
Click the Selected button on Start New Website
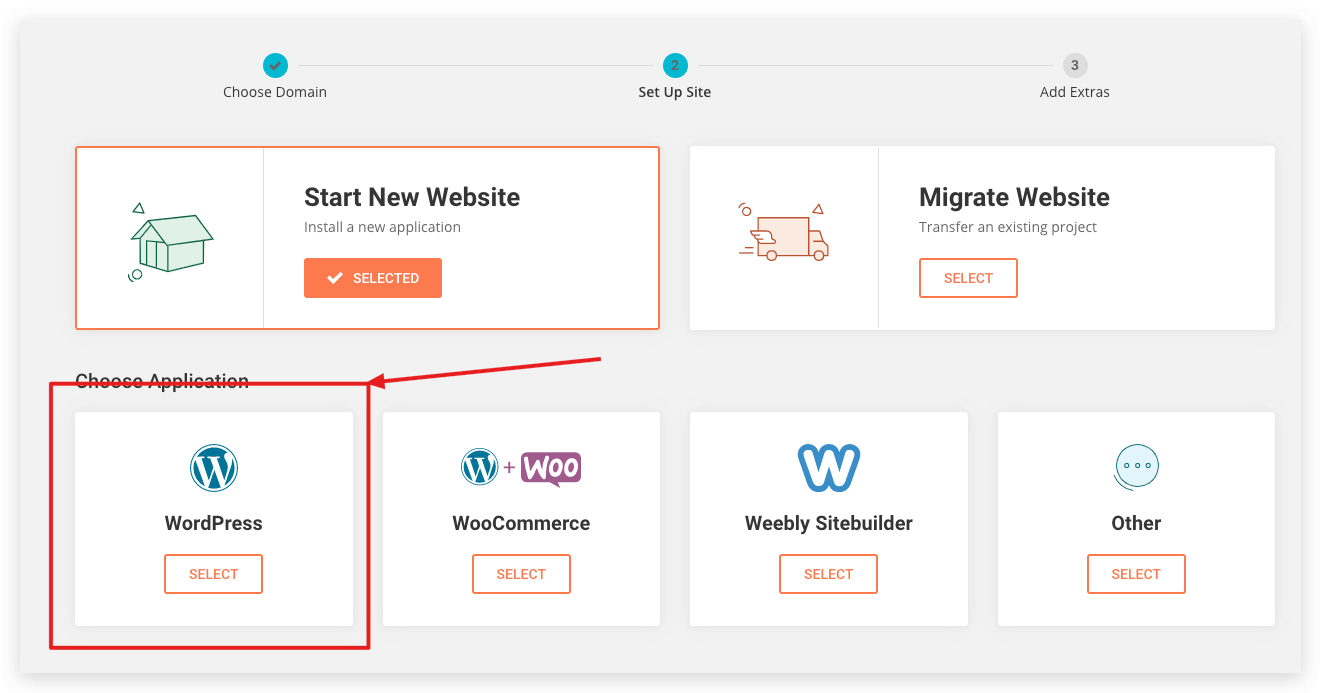[373, 278]
